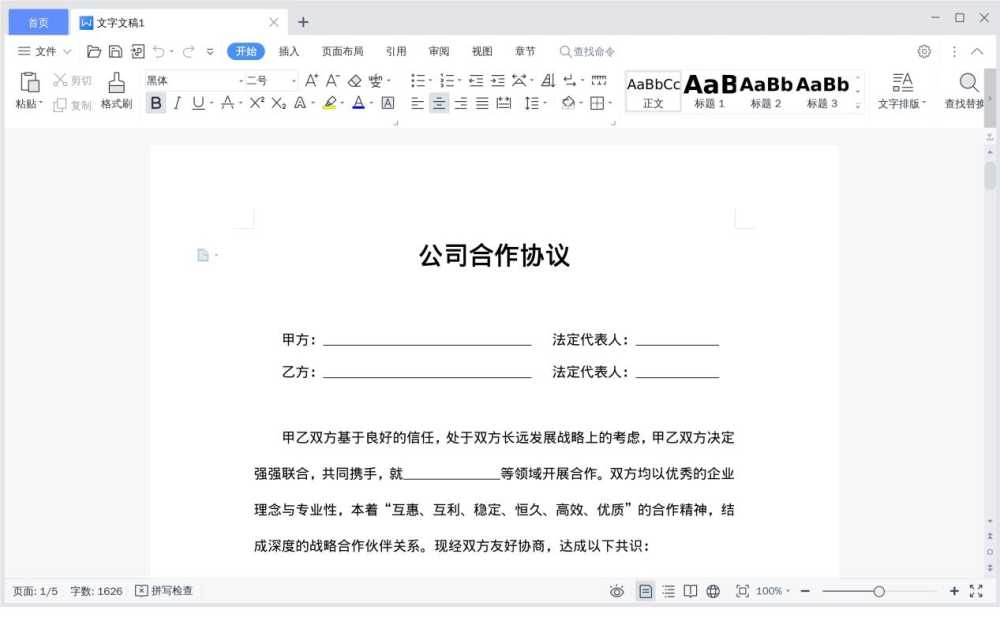
Task: Switch to the 插入 ribbon tab
Action: tap(288, 51)
